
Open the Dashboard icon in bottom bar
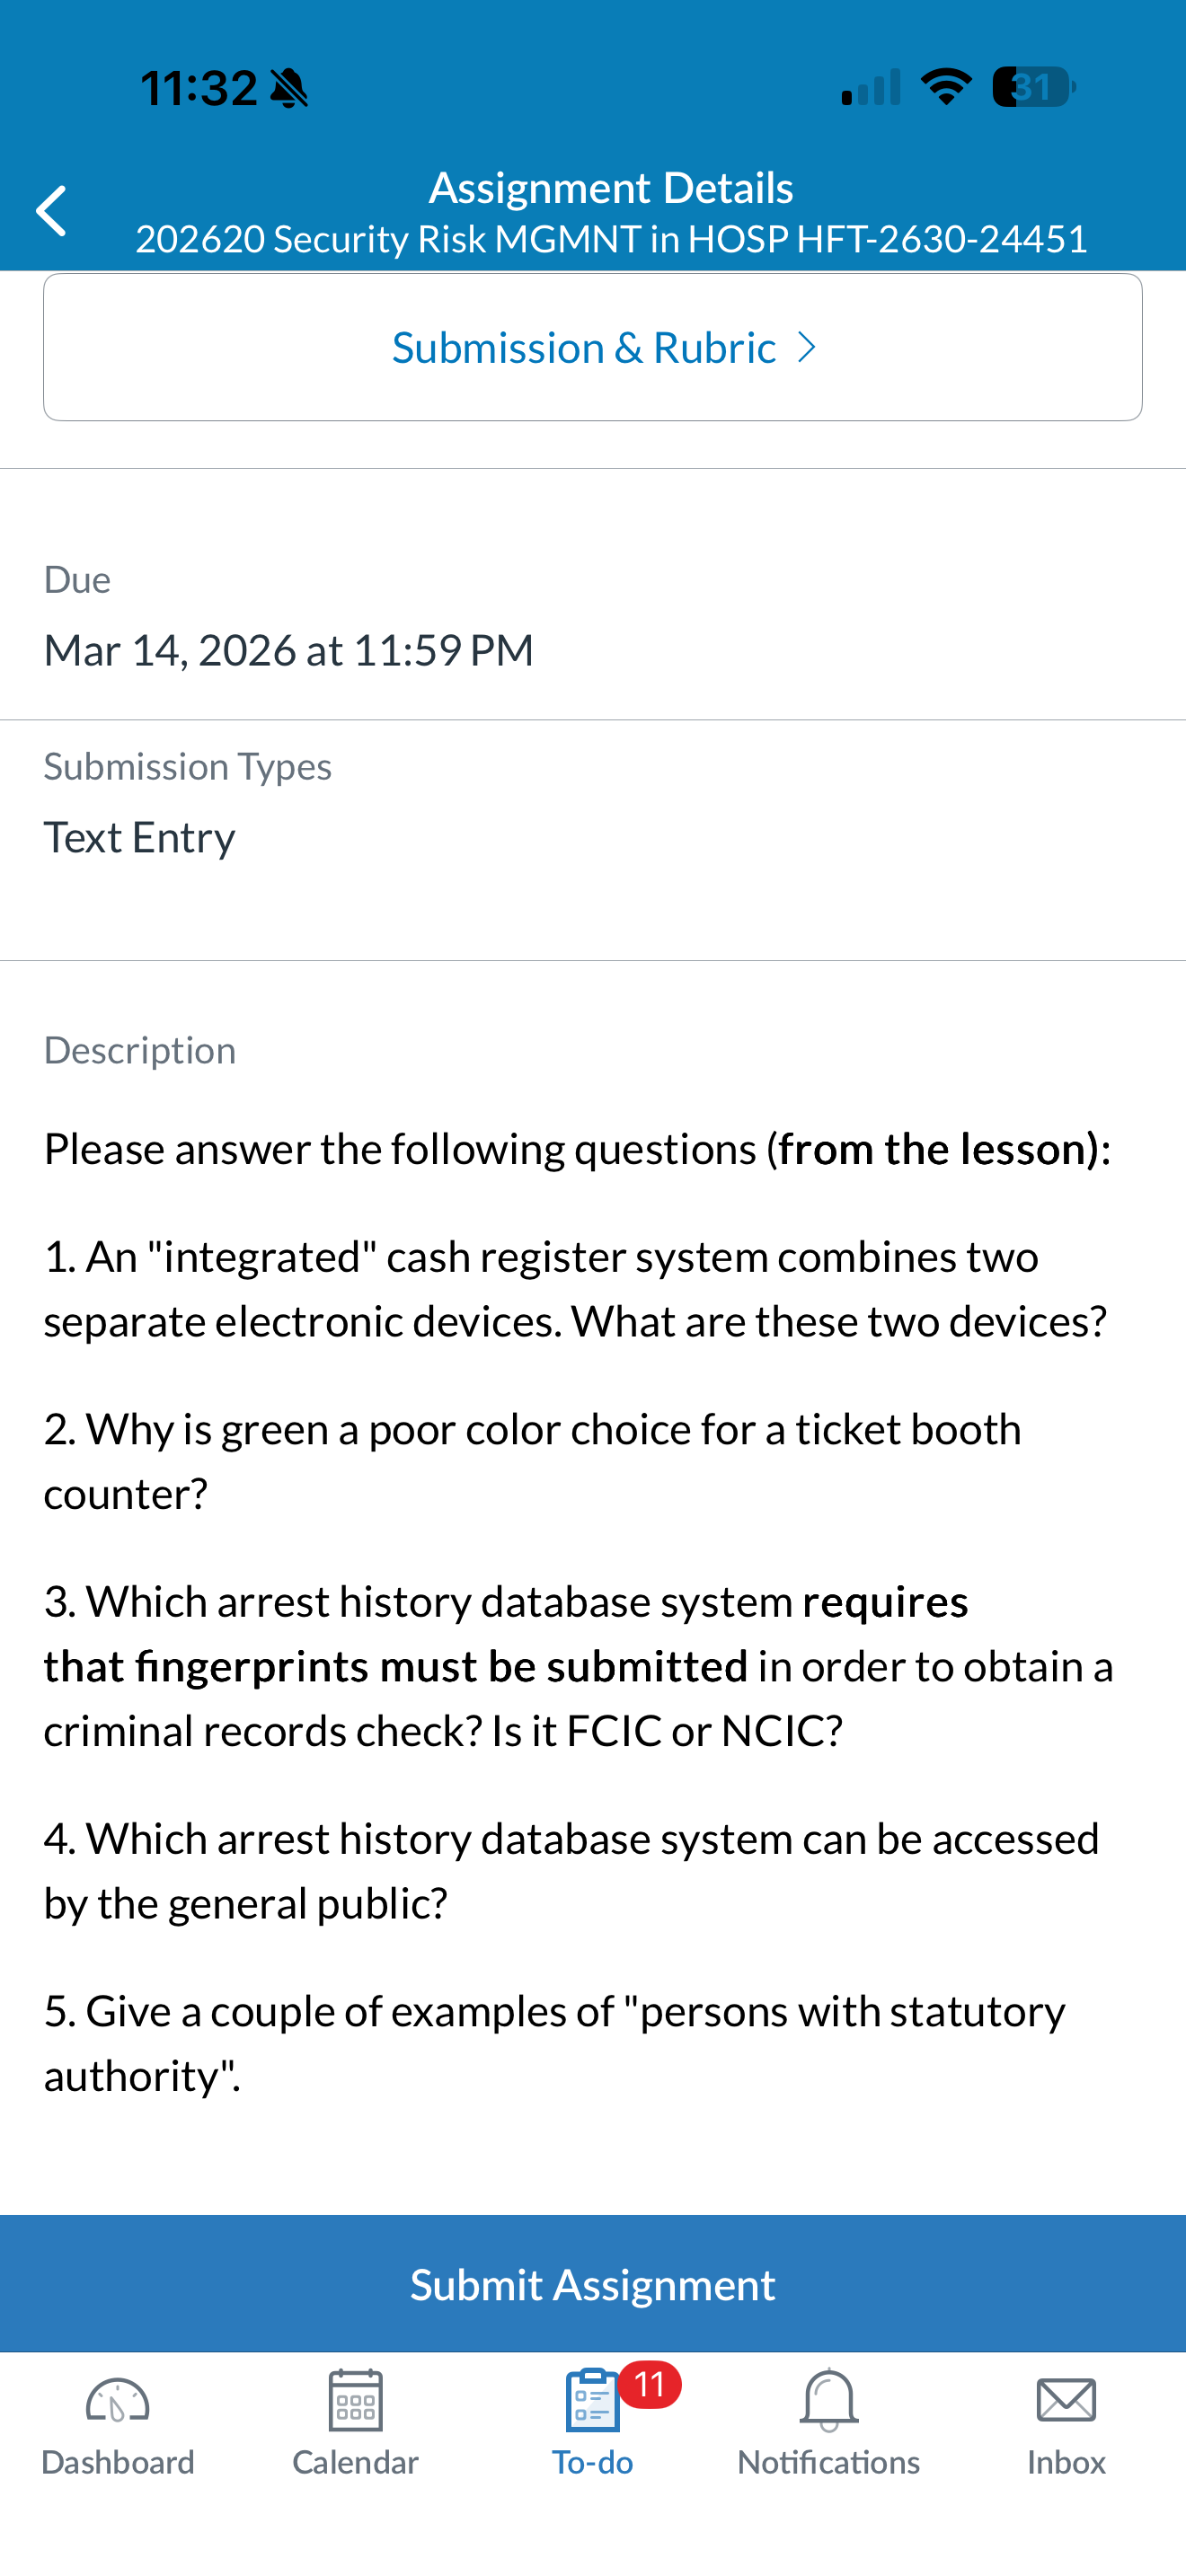[x=118, y=2401]
